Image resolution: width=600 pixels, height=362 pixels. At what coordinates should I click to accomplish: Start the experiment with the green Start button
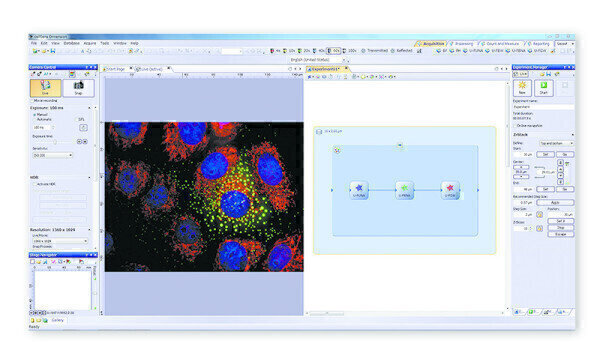(x=543, y=88)
